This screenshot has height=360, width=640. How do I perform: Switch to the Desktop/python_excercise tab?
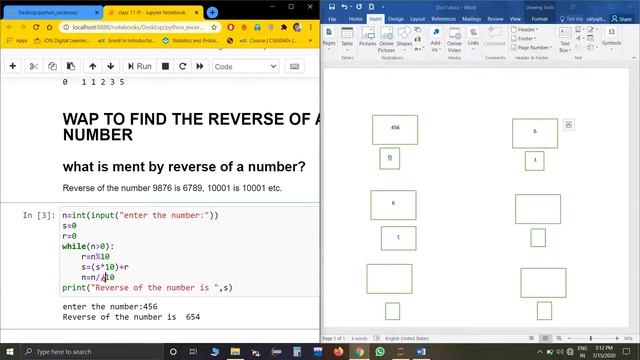tap(53, 13)
